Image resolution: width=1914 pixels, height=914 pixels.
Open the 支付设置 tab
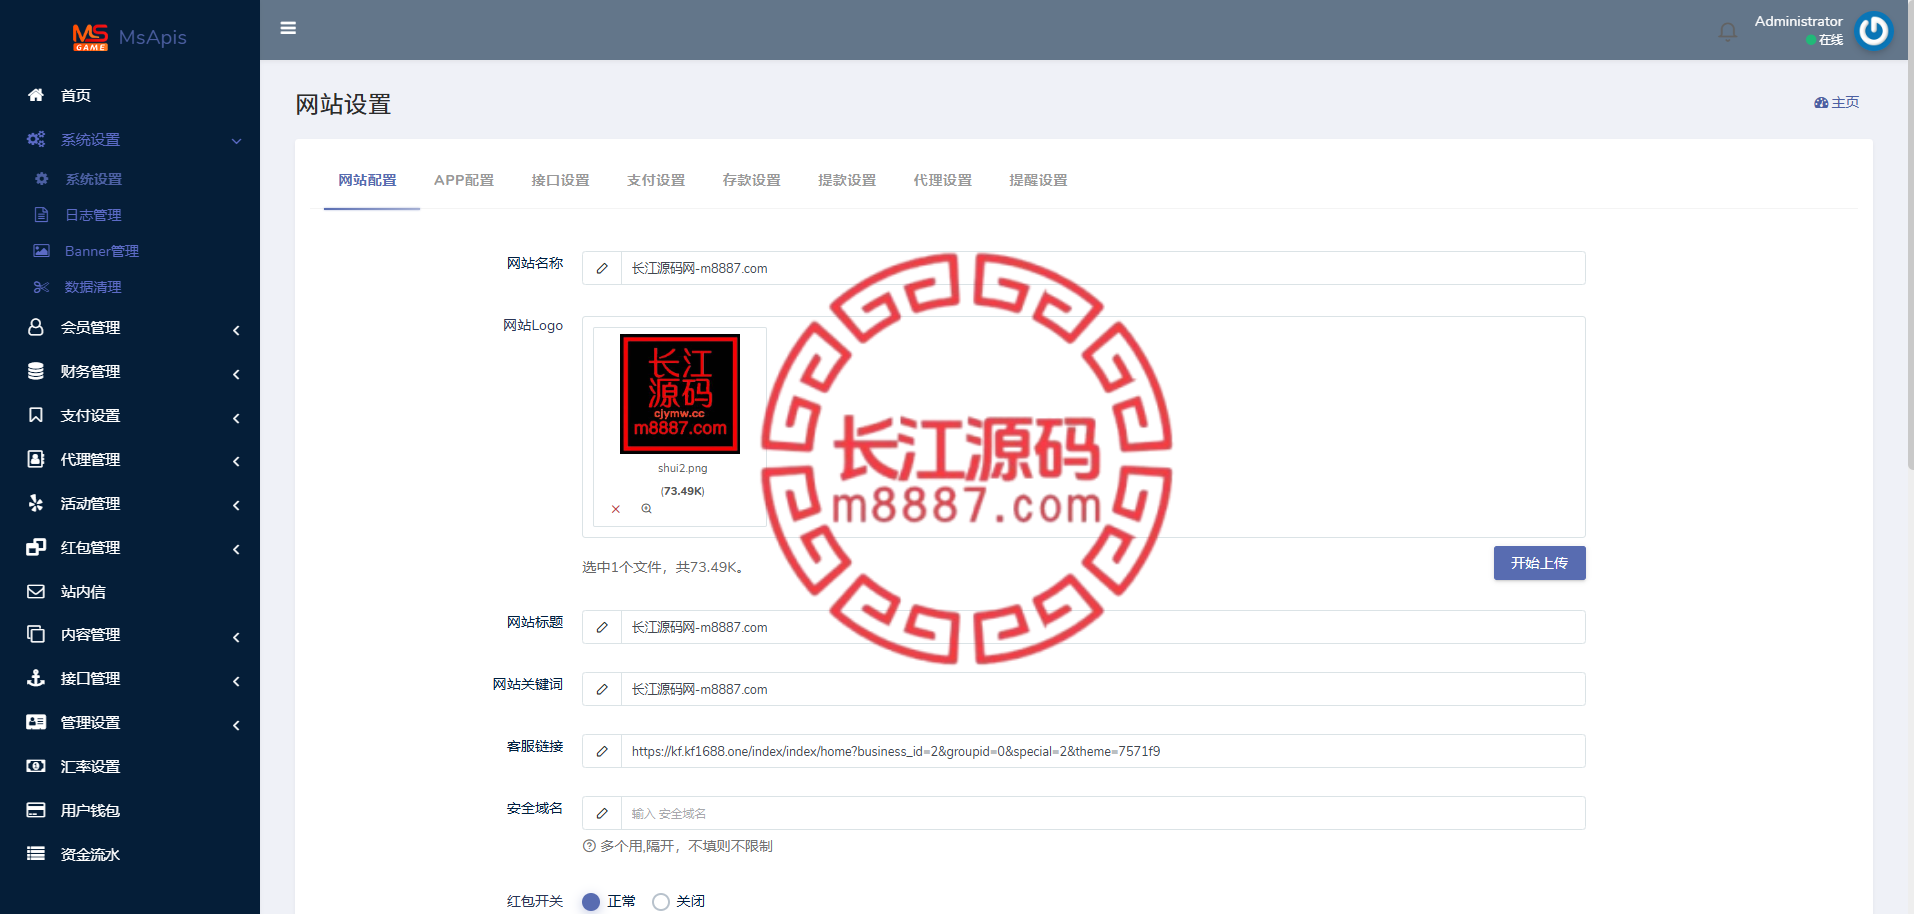click(x=656, y=180)
